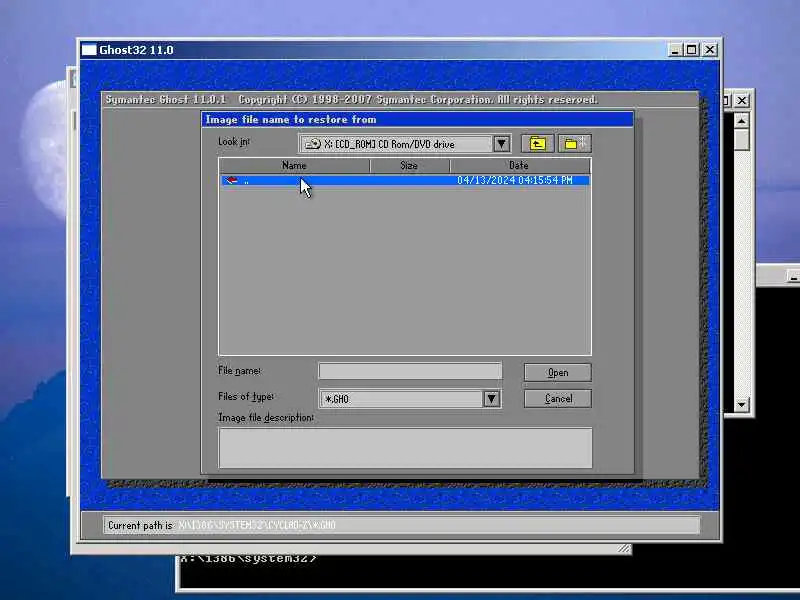Create new folder icon in dialog
The image size is (800, 600).
pos(575,144)
